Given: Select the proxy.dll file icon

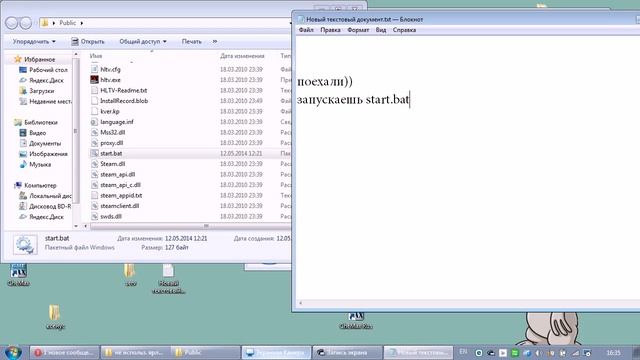Looking at the screenshot, I should click(94, 143).
